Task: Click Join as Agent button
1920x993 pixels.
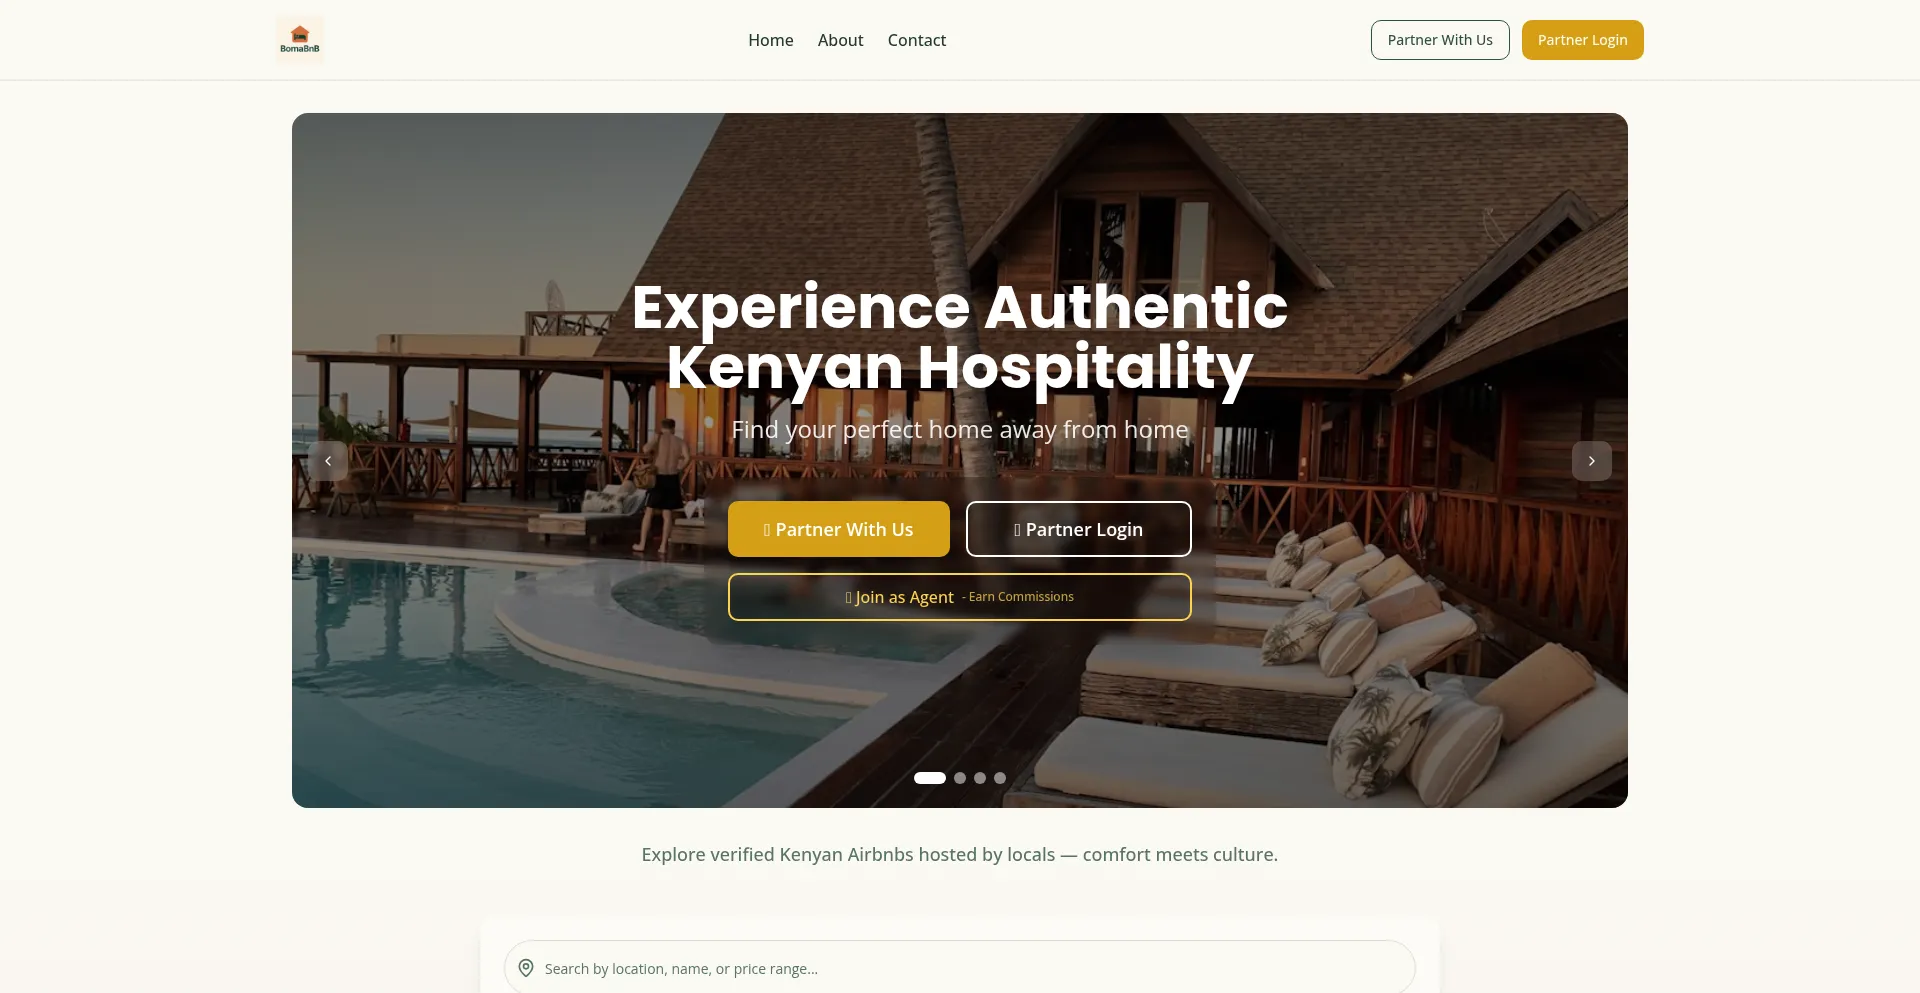Action: coord(960,597)
